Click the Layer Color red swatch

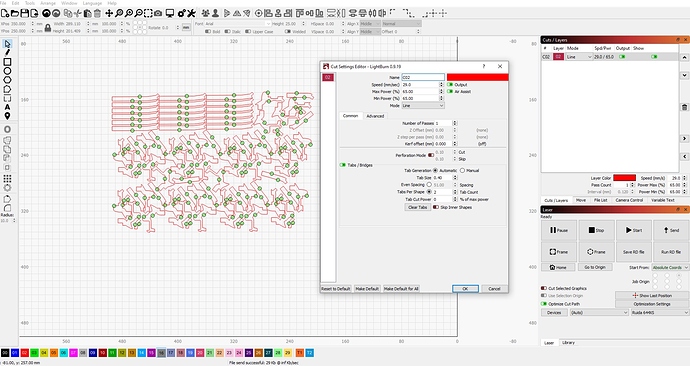624,178
